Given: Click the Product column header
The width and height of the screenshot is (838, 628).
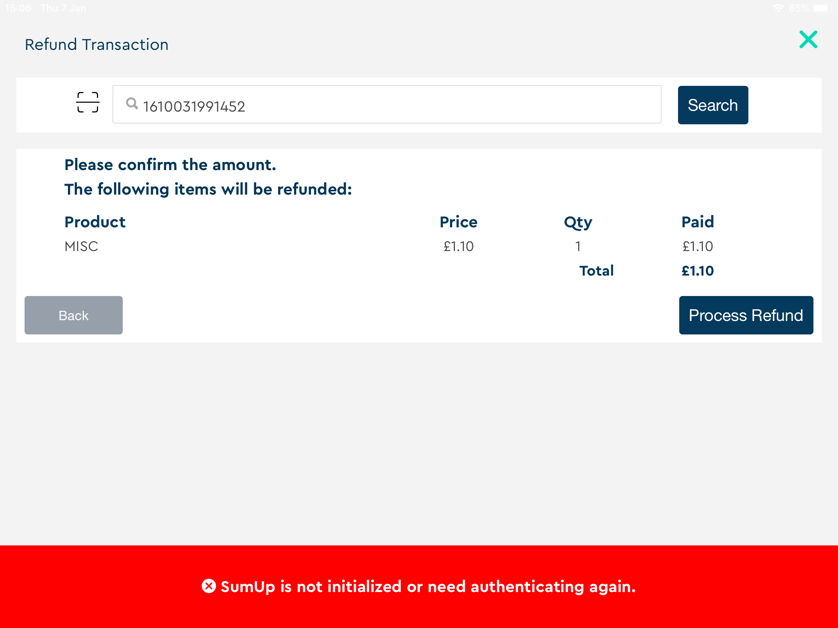Looking at the screenshot, I should (x=94, y=222).
